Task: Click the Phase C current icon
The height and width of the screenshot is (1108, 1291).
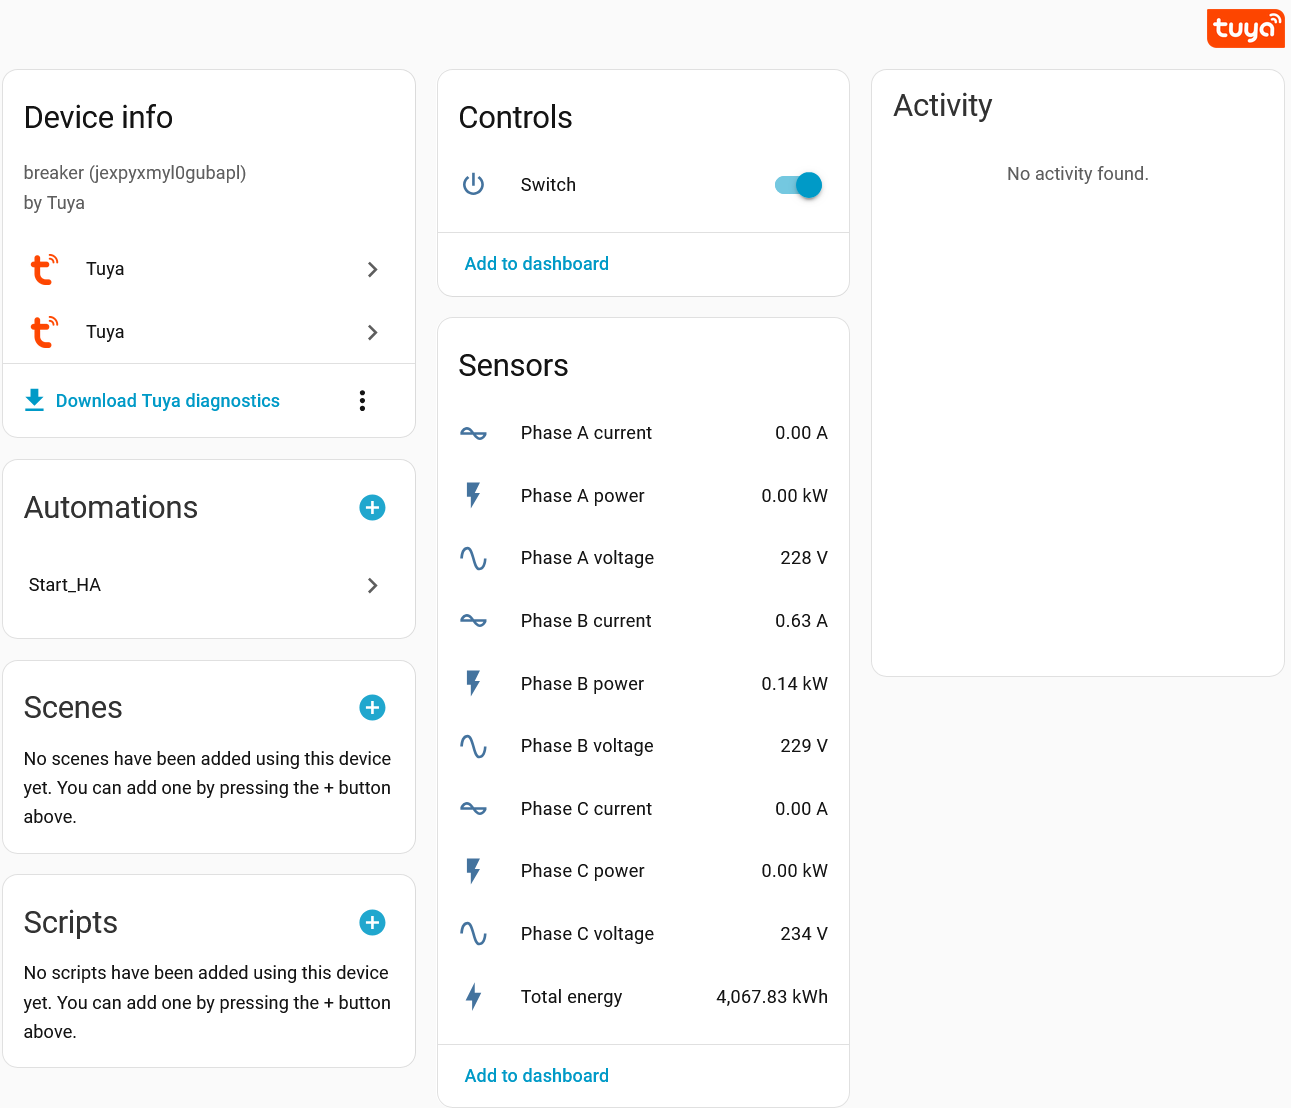Action: point(473,809)
